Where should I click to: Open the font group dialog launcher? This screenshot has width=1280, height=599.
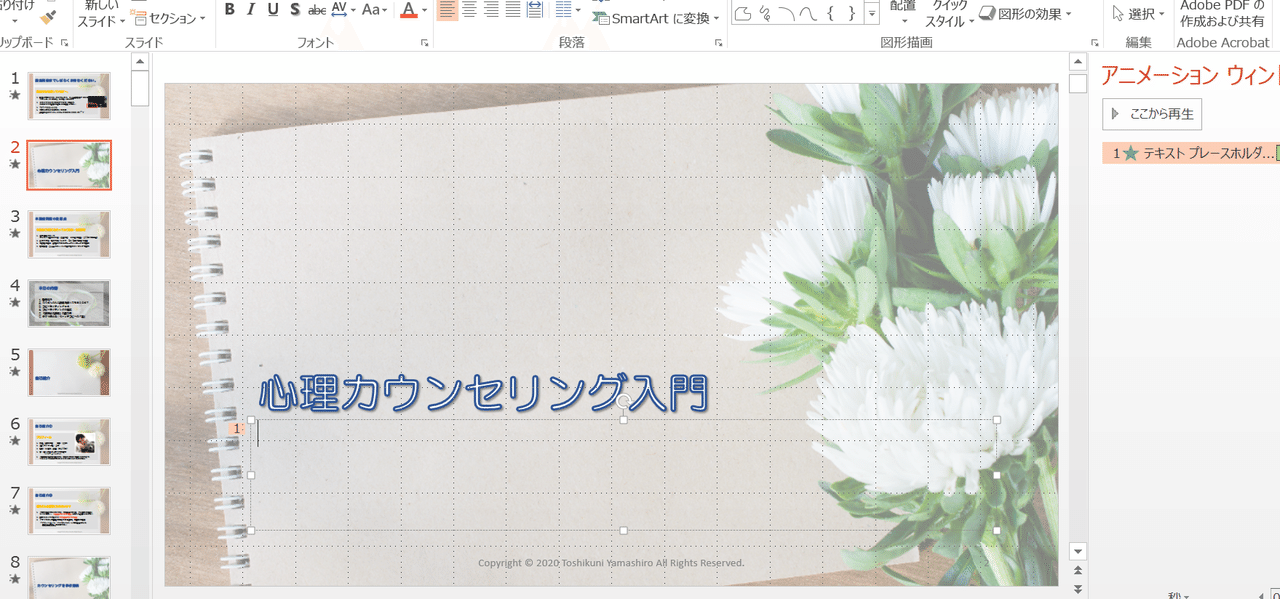[x=425, y=43]
